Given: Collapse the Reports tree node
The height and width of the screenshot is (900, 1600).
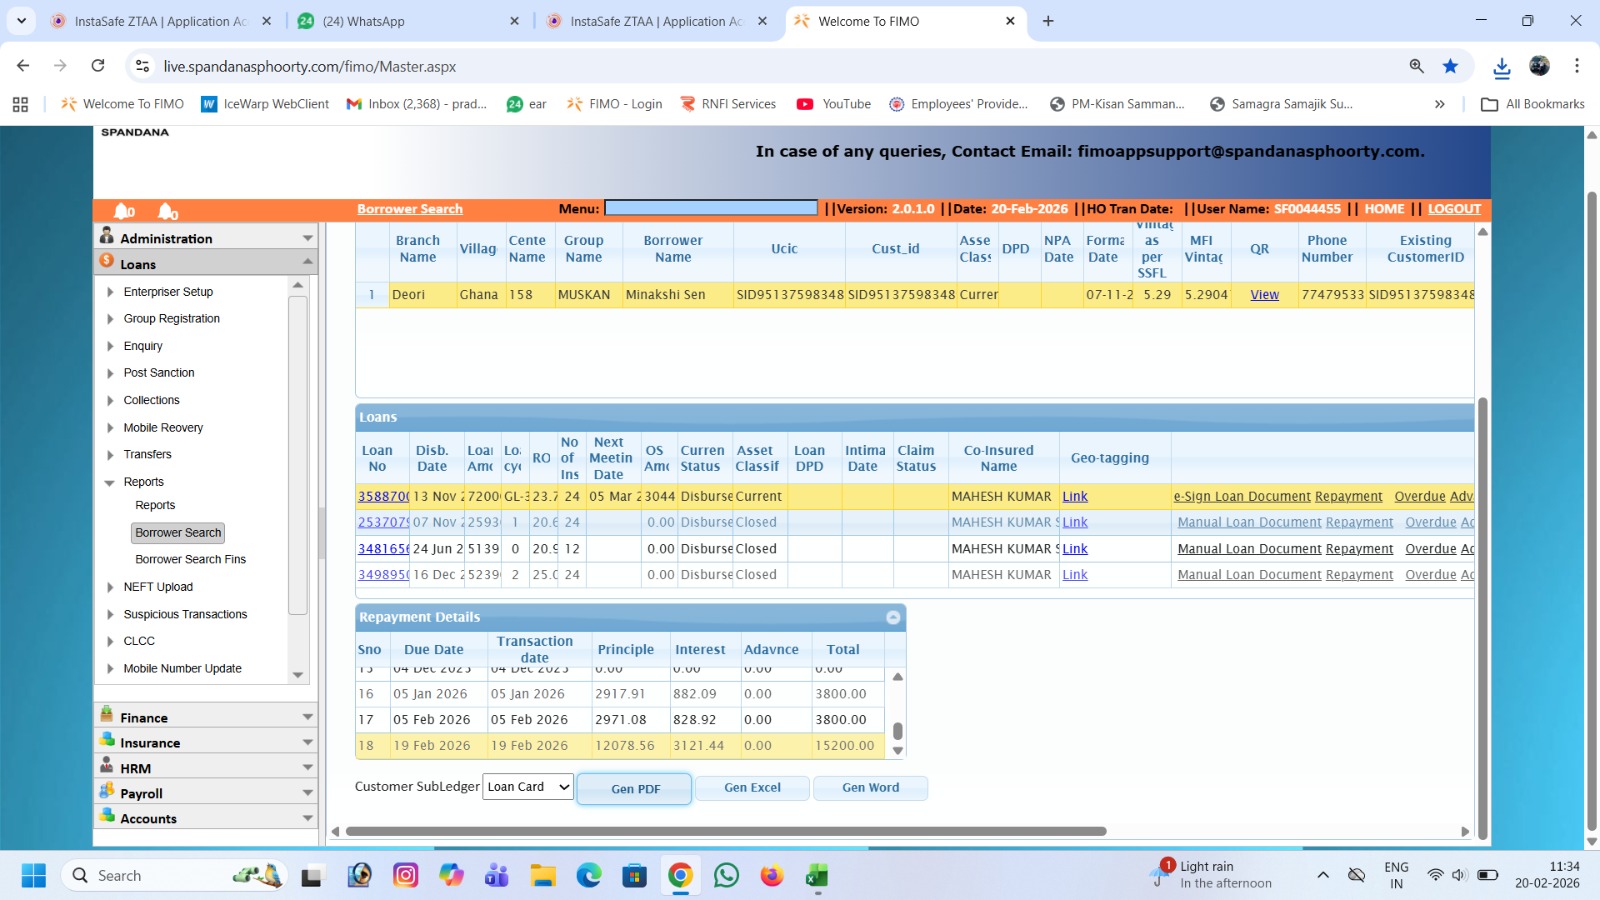Looking at the screenshot, I should (x=110, y=482).
